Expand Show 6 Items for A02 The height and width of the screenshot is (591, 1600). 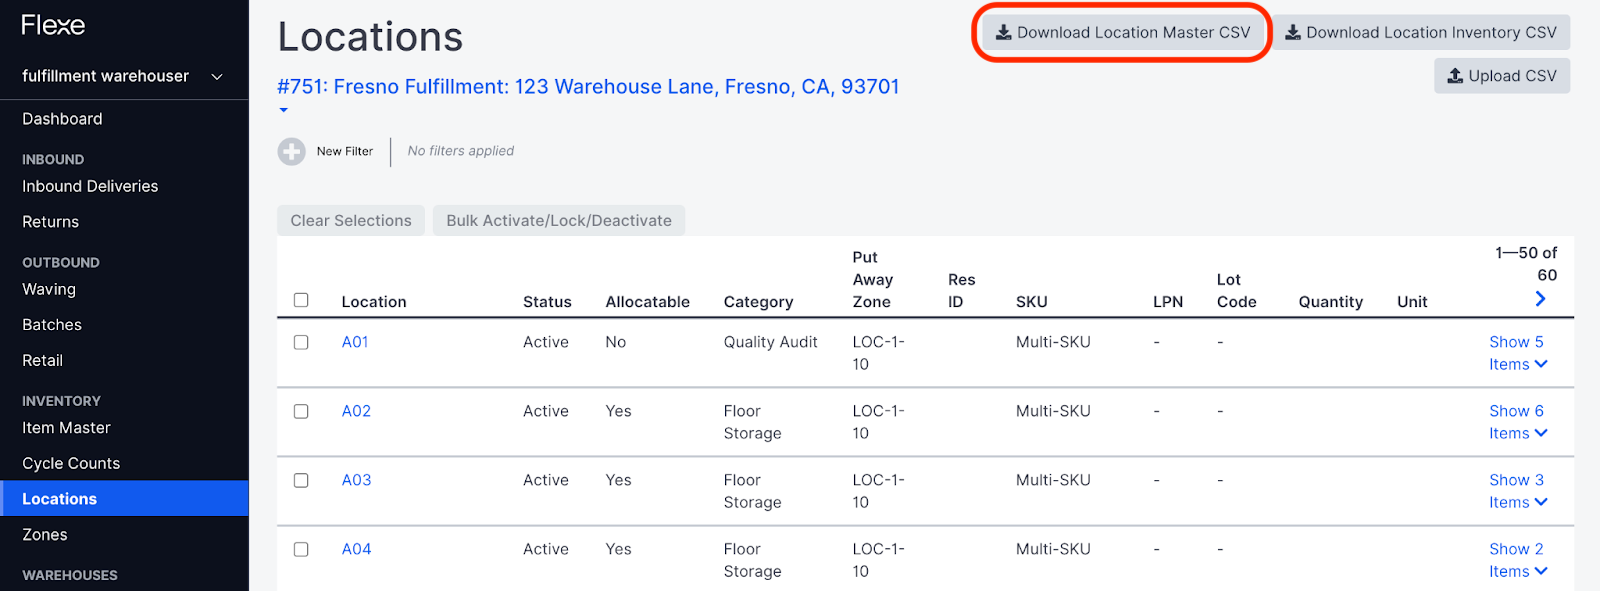click(x=1518, y=422)
